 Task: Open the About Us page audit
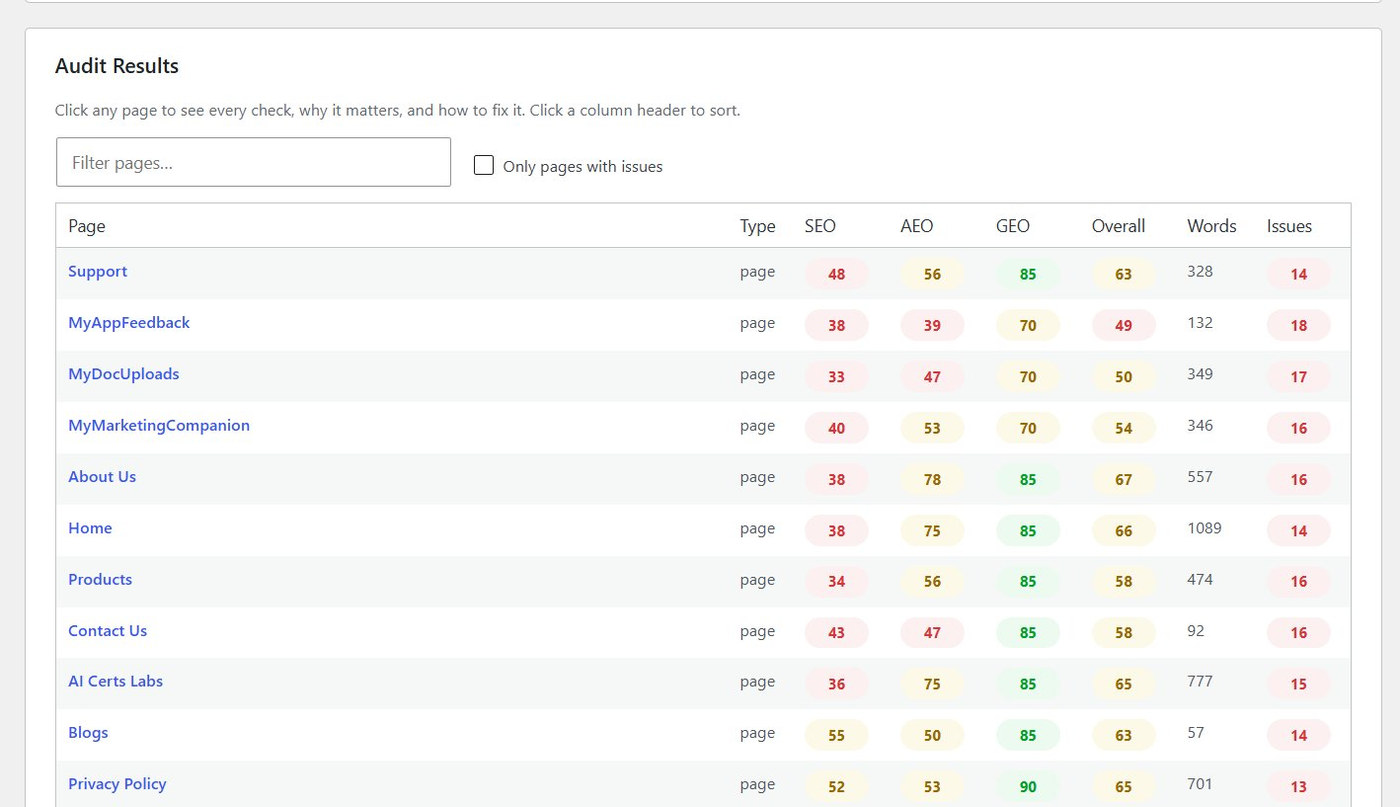tap(102, 477)
